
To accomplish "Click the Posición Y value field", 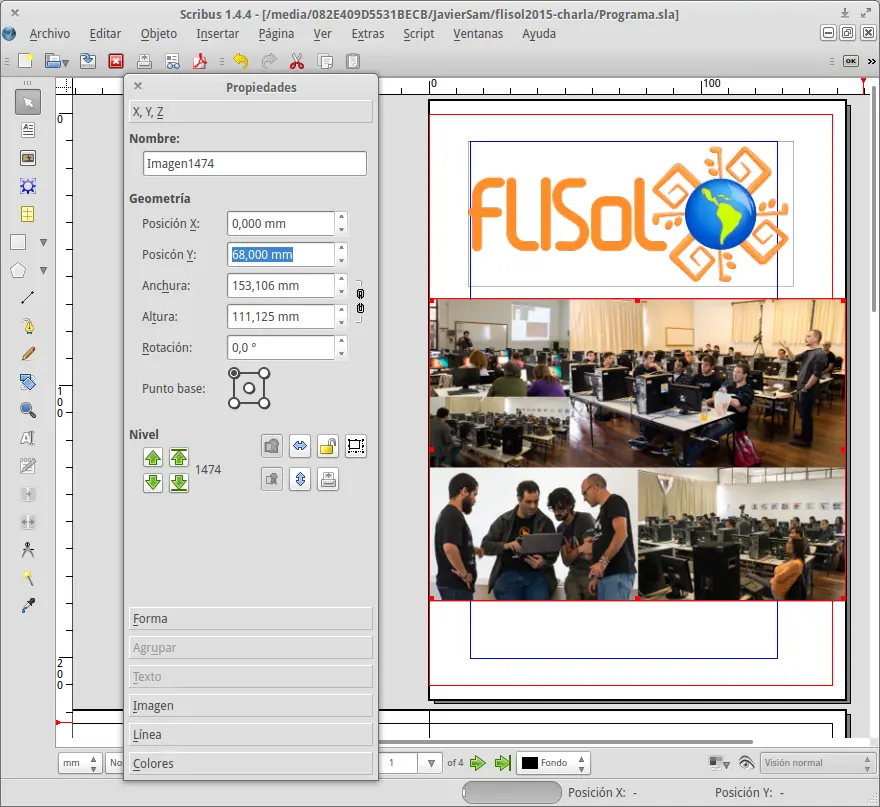I will 281,254.
